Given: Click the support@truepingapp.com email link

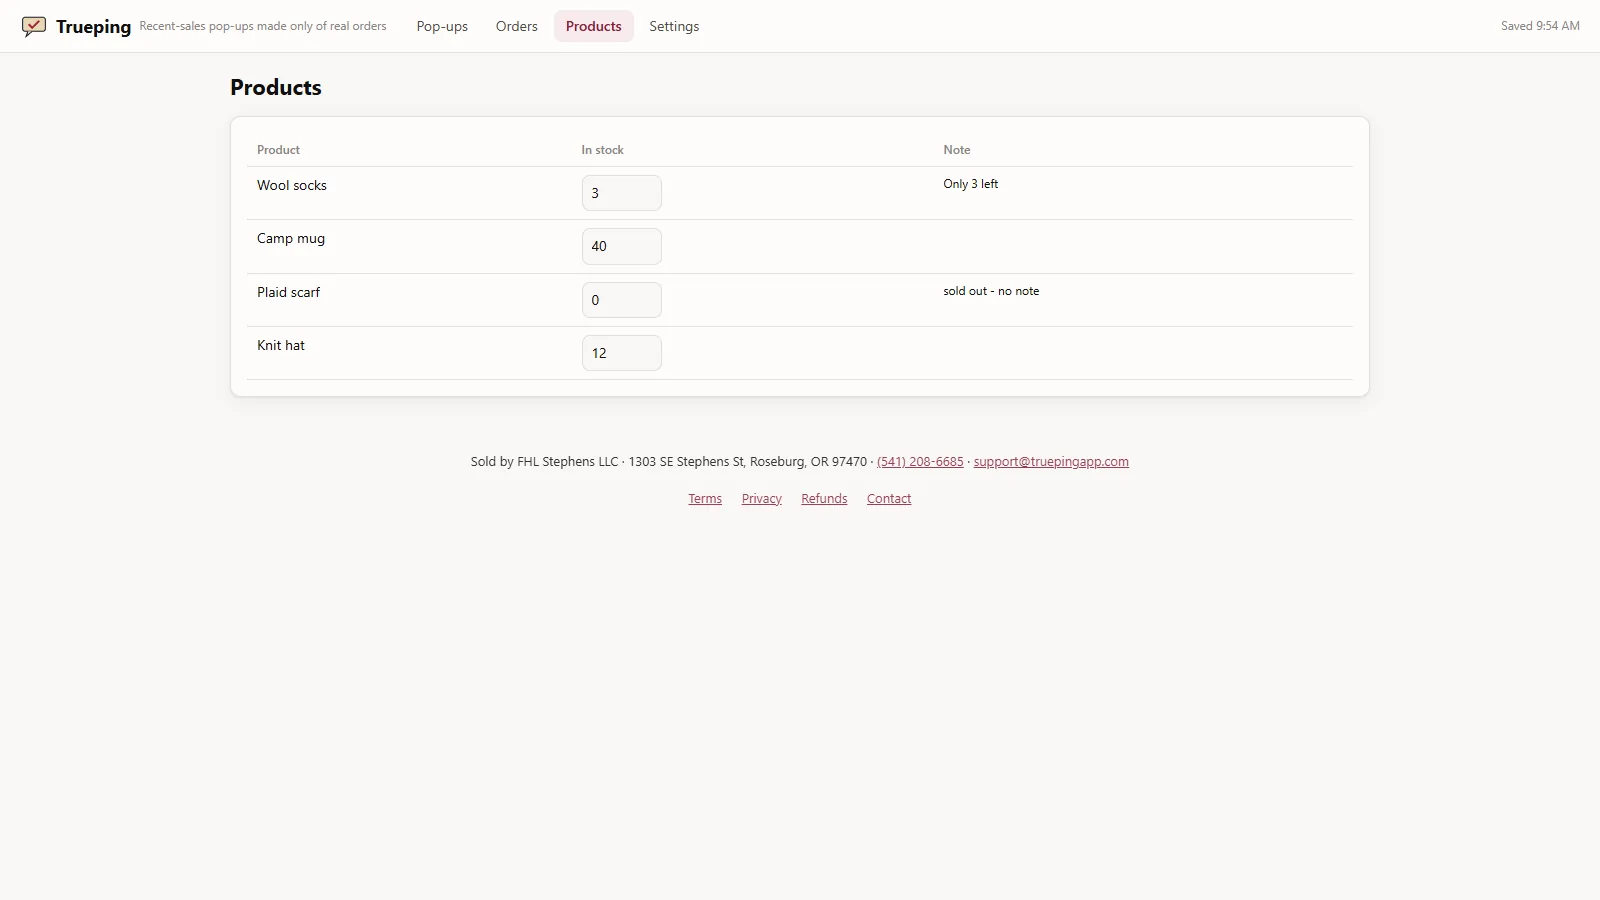Looking at the screenshot, I should (1051, 462).
